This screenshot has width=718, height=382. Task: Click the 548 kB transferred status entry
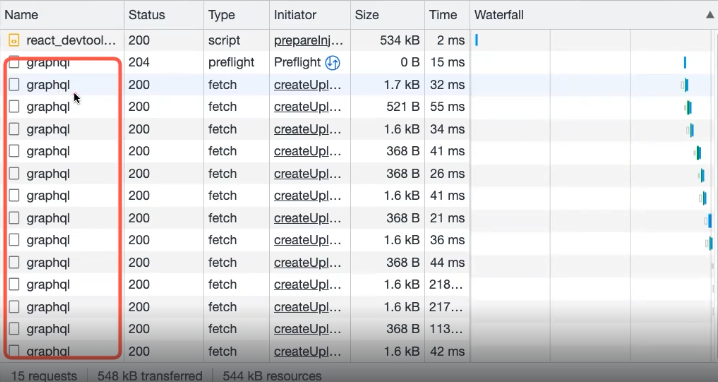[150, 376]
